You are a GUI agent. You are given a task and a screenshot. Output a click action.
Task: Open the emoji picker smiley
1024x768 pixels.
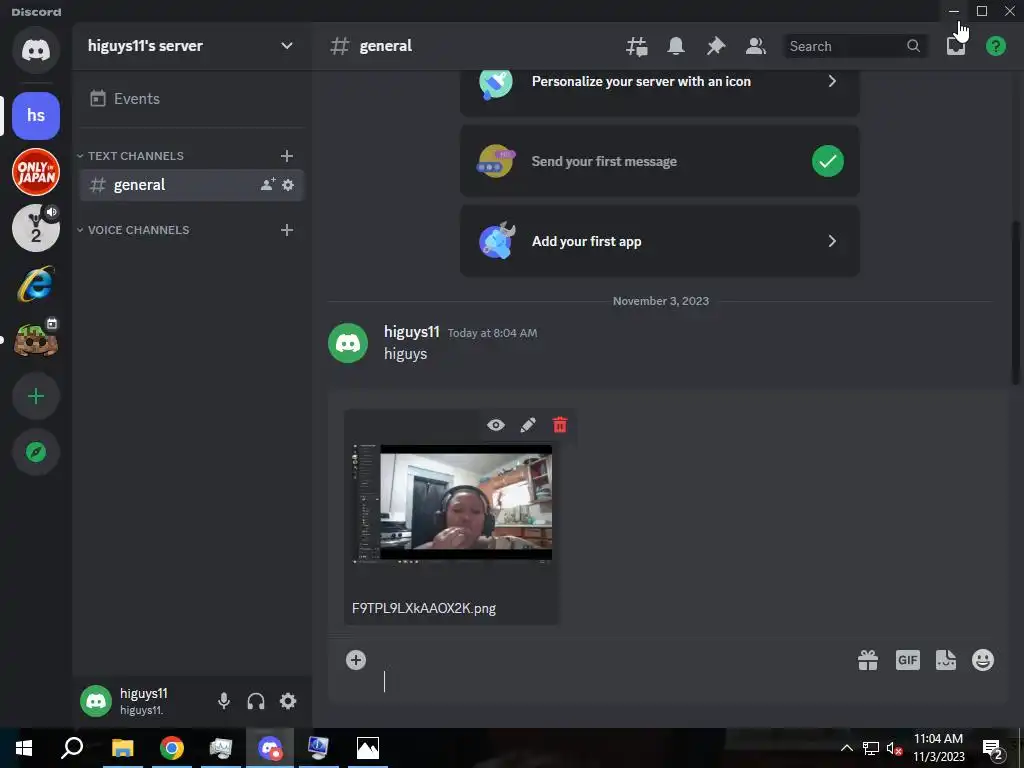pos(983,660)
